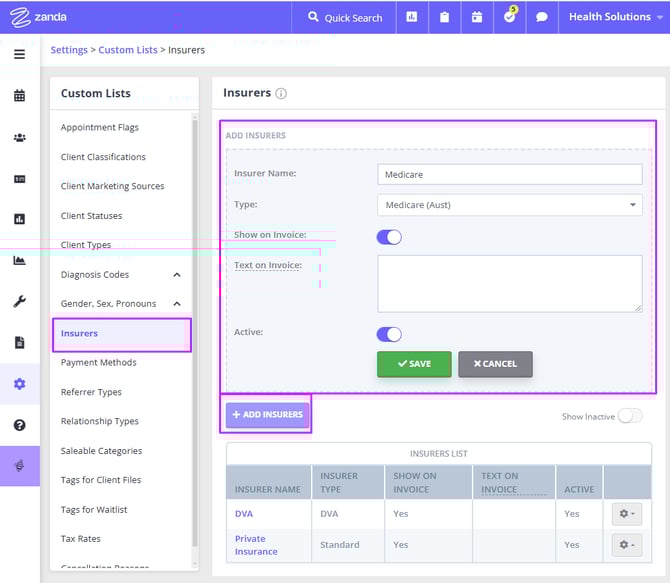This screenshot has width=670, height=583.
Task: Click the tasks checkmark icon with badge
Action: tap(509, 17)
